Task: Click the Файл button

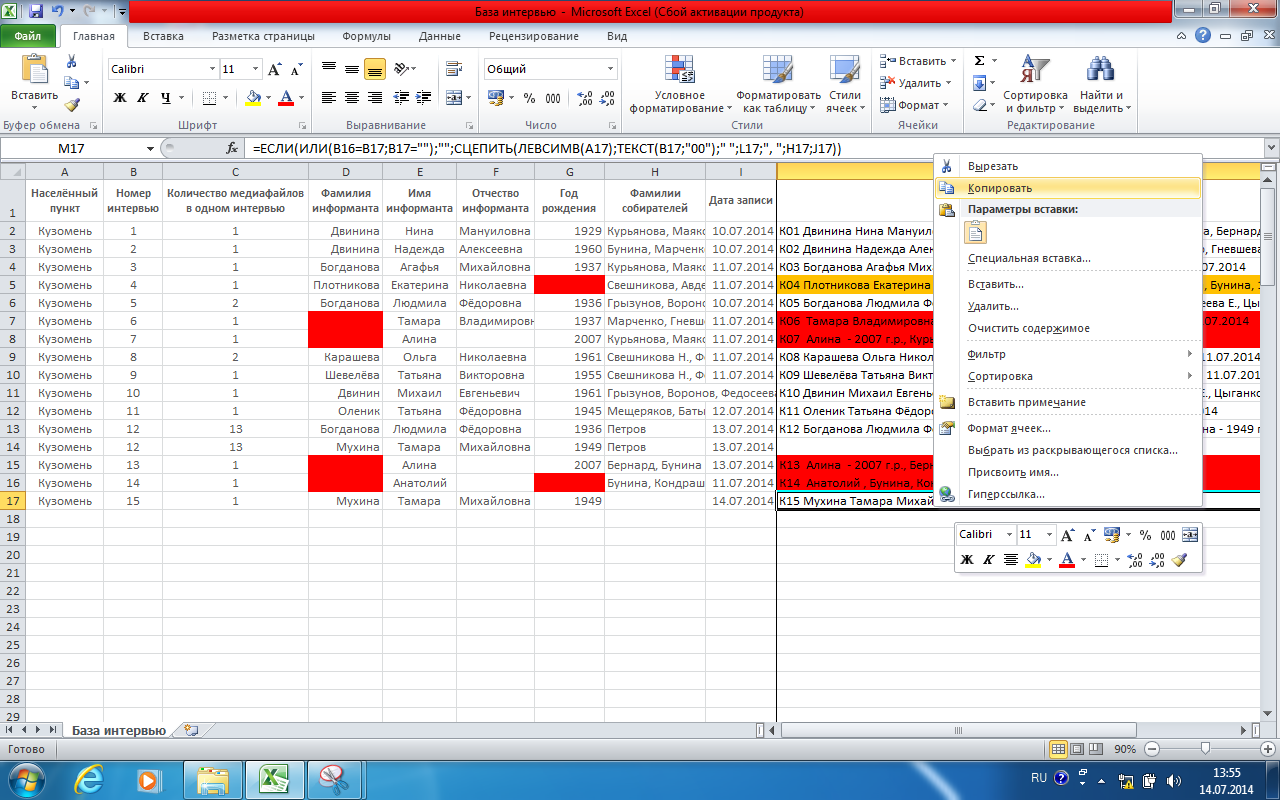Action: (x=28, y=36)
